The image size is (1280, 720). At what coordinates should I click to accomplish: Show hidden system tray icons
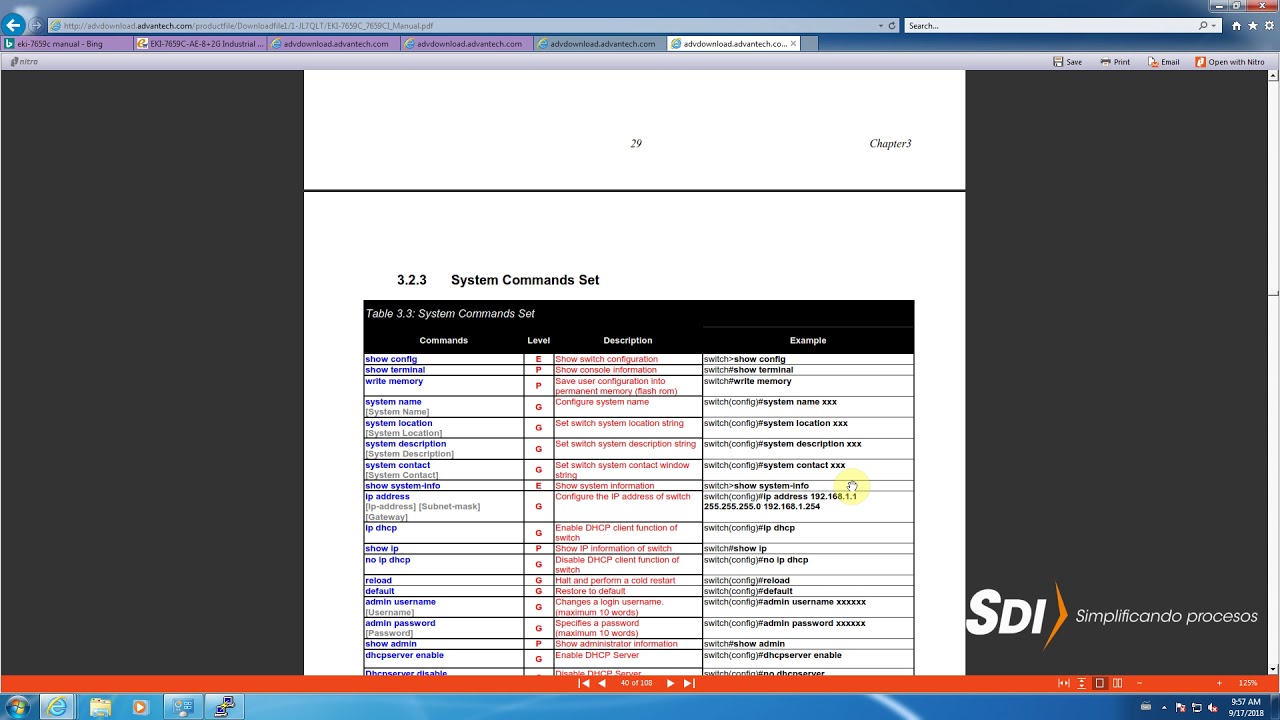click(x=1164, y=708)
